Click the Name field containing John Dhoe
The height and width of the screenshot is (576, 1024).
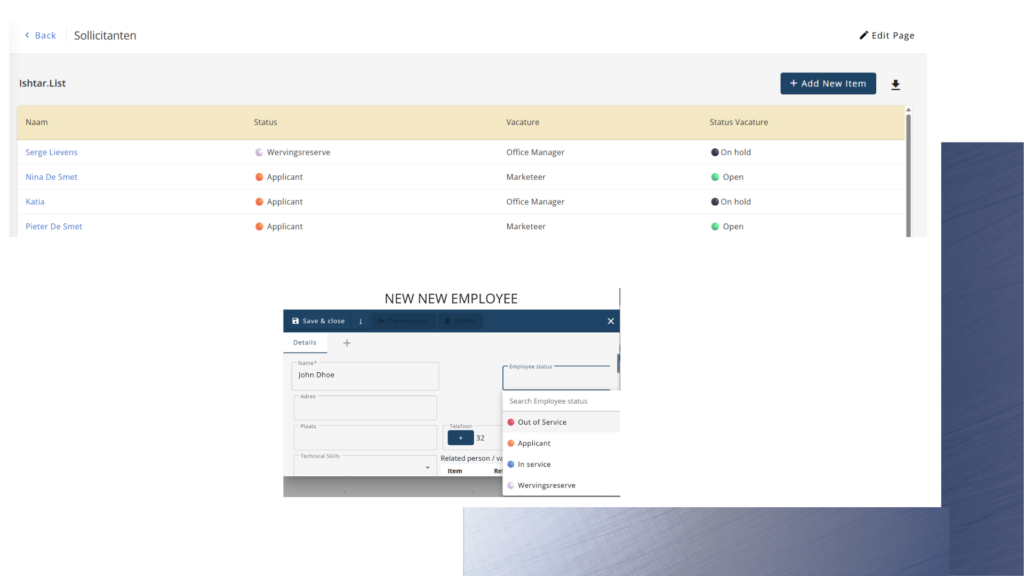365,376
